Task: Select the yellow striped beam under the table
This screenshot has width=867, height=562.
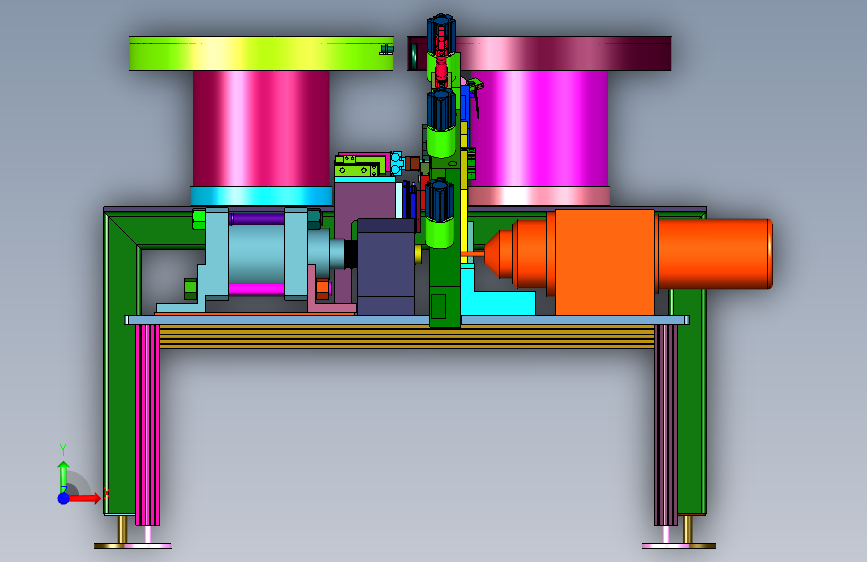Action: pos(406,336)
